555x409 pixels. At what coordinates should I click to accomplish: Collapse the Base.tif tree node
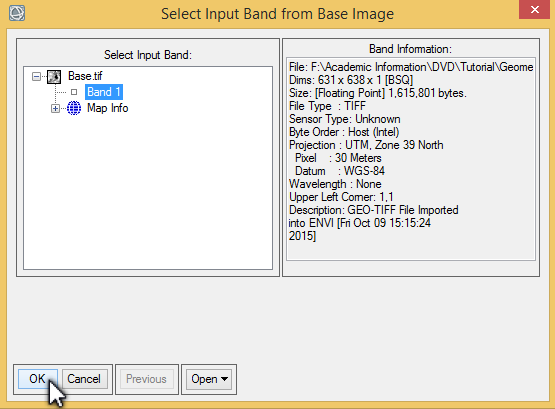click(36, 76)
